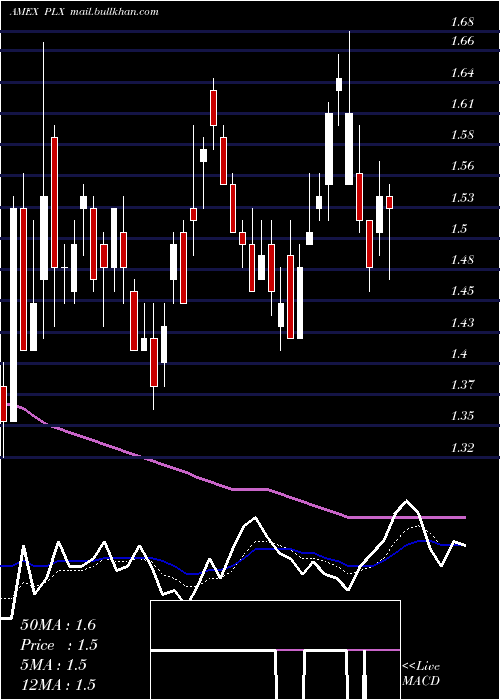
Task: Click the highest white candle near 1.64
Action: [x=339, y=84]
